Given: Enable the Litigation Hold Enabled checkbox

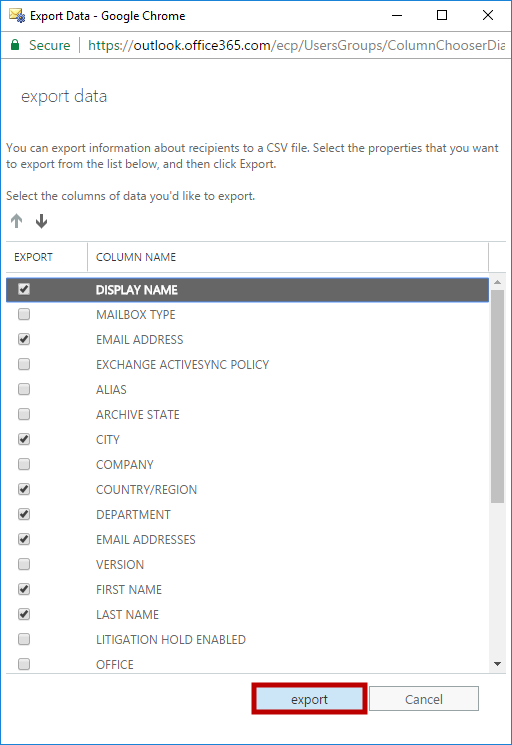Looking at the screenshot, I should 24,639.
